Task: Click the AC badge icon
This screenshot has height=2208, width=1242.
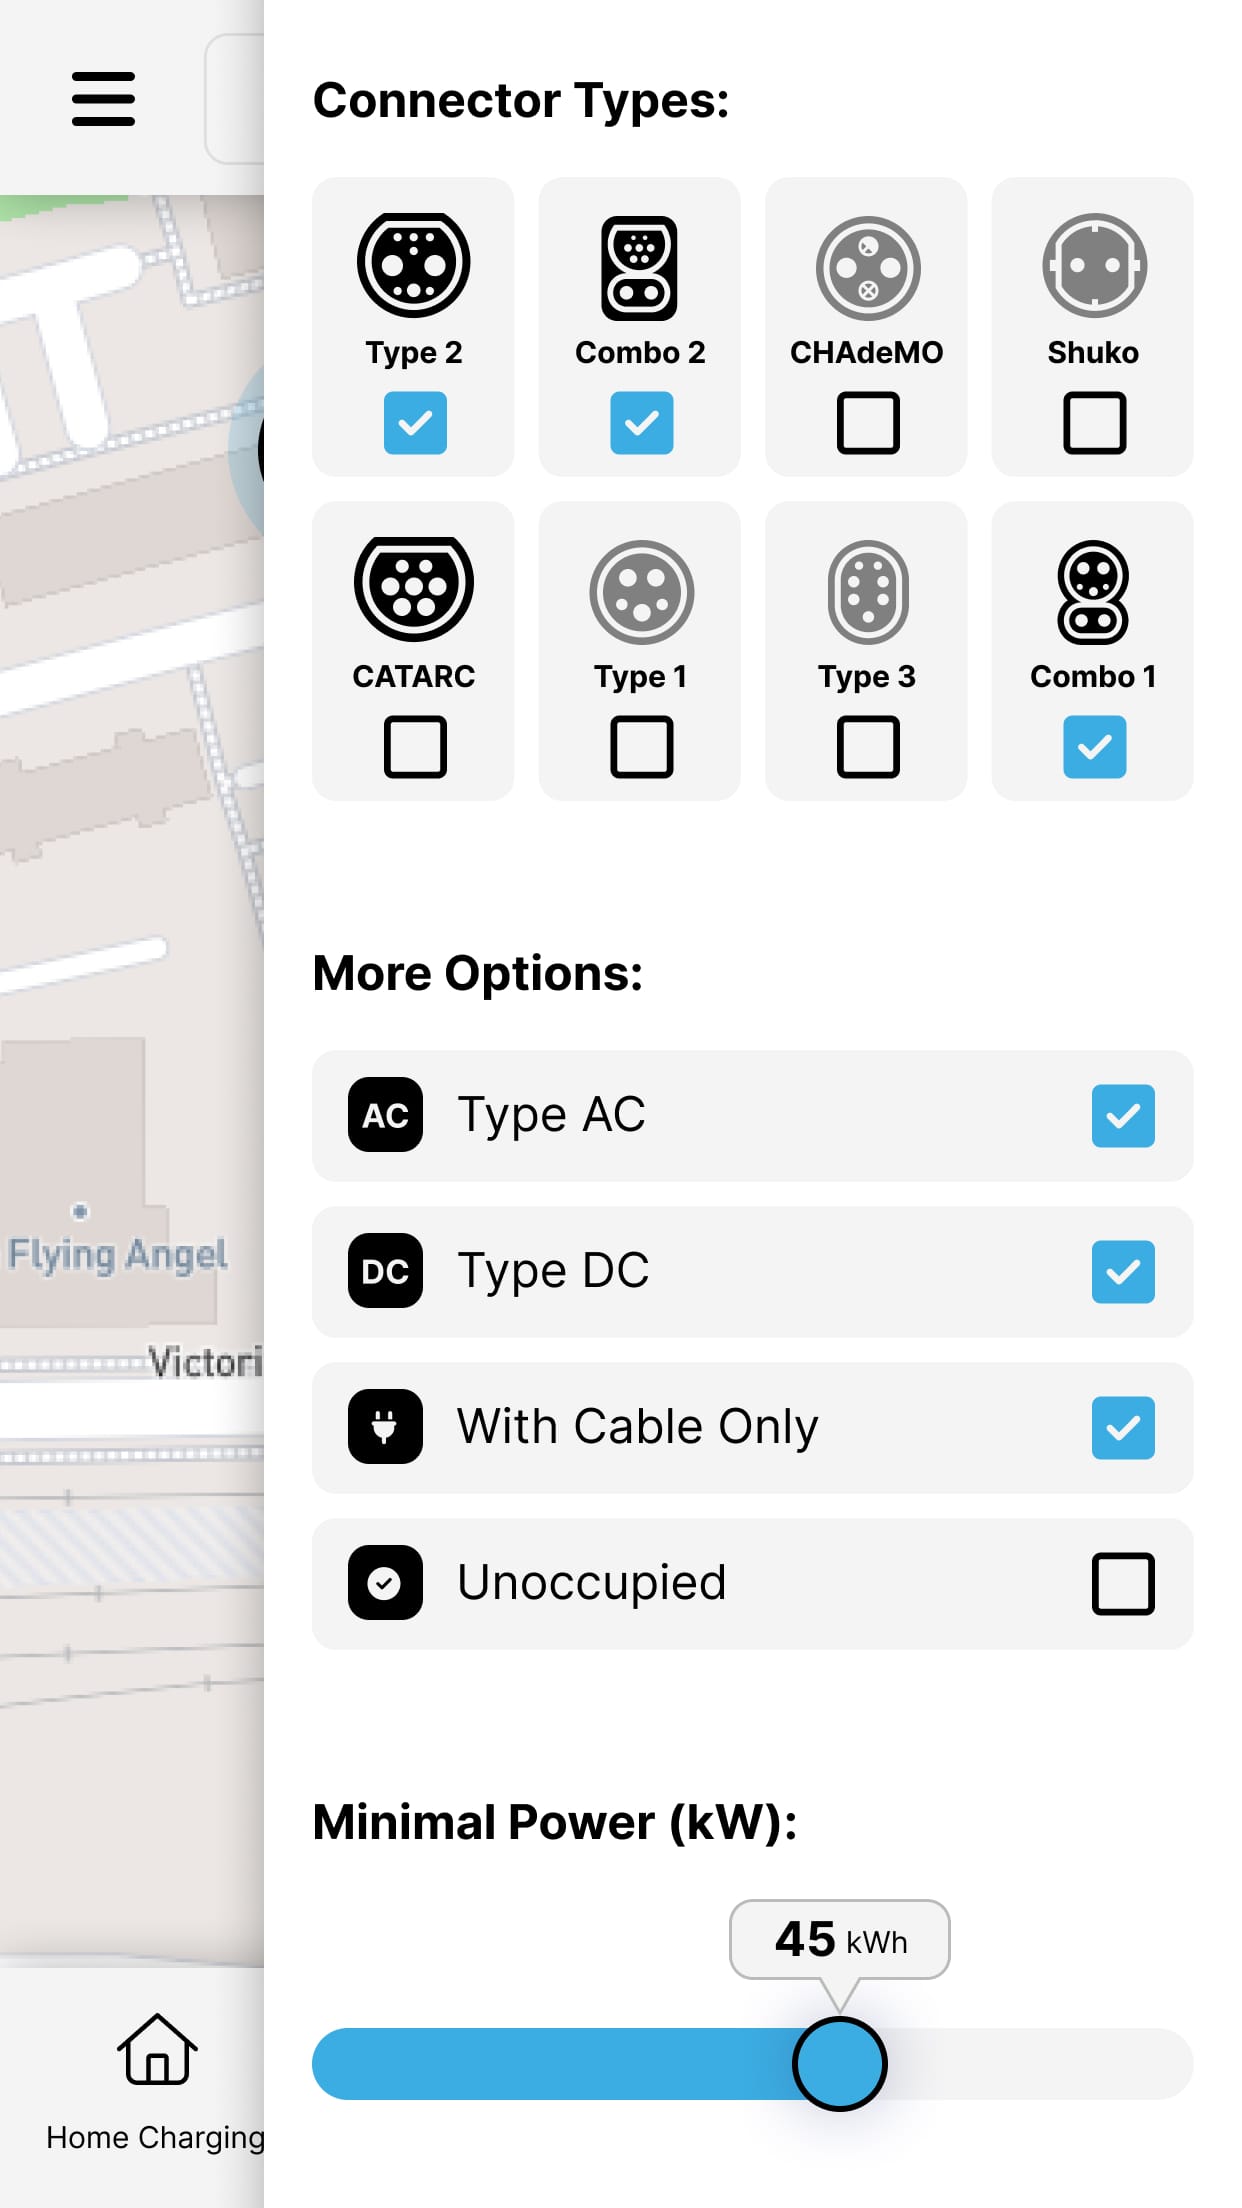Action: (386, 1116)
